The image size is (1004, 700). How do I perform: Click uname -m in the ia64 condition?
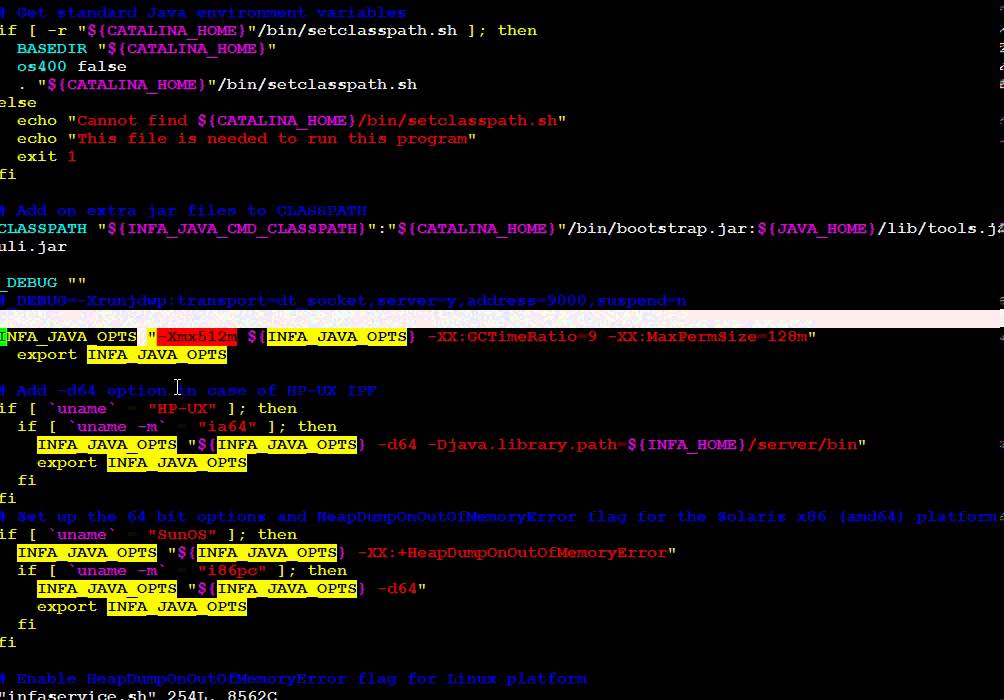point(117,427)
